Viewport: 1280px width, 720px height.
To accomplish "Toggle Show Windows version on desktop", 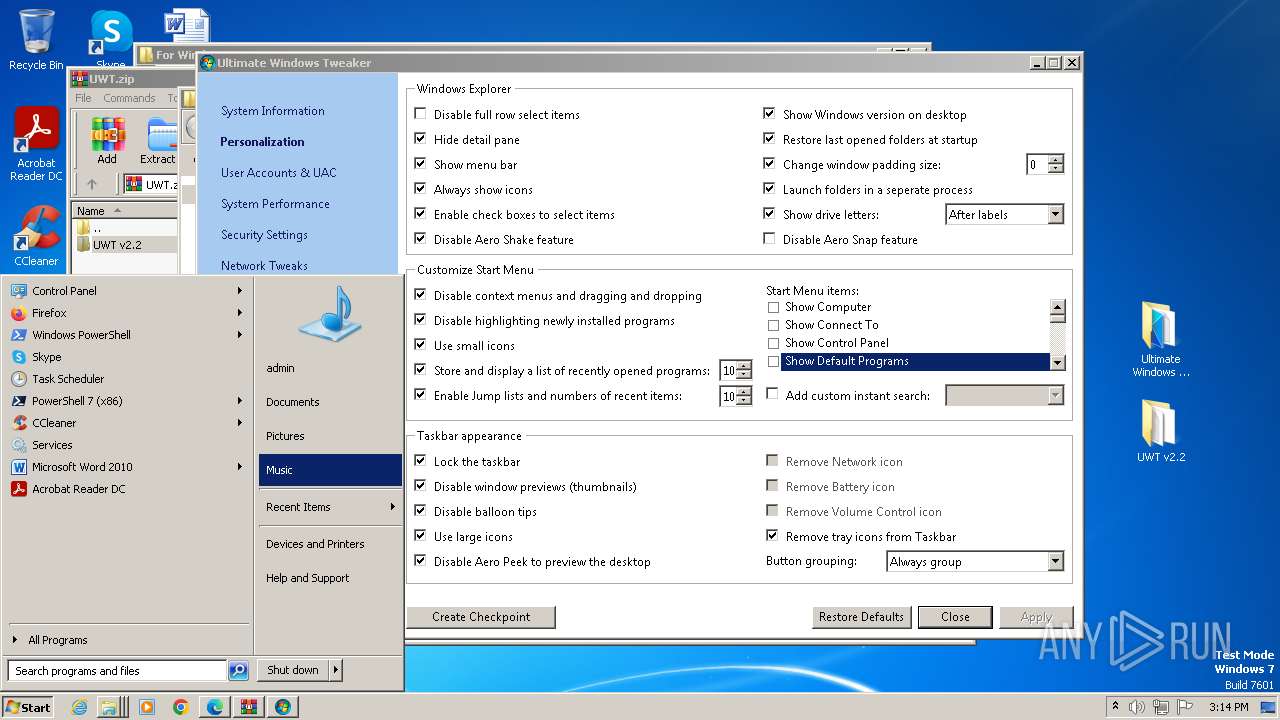I will tap(769, 114).
